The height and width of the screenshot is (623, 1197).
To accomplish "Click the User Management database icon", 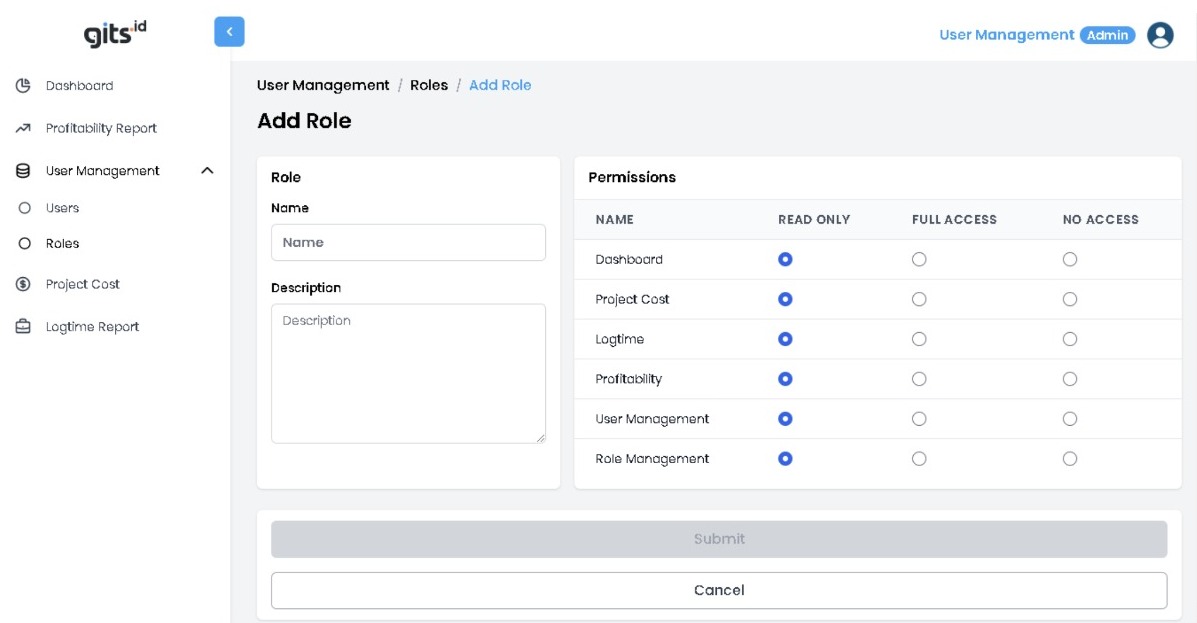I will tap(23, 171).
